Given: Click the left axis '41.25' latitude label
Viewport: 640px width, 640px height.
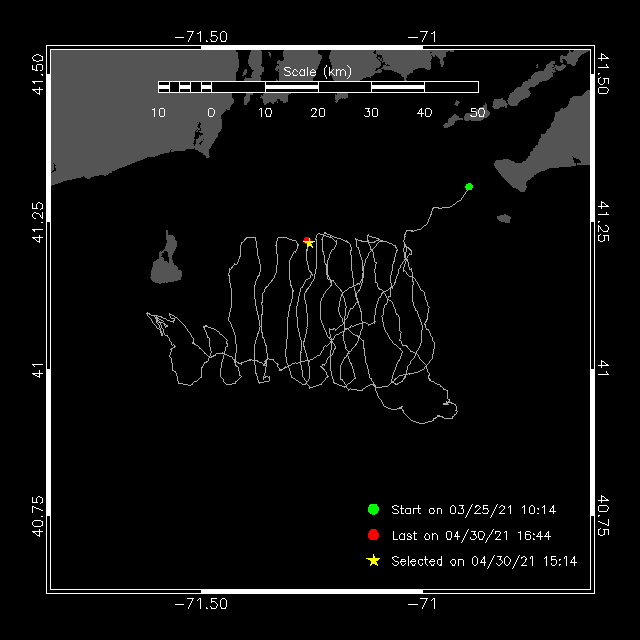Looking at the screenshot, I should pos(38,222).
